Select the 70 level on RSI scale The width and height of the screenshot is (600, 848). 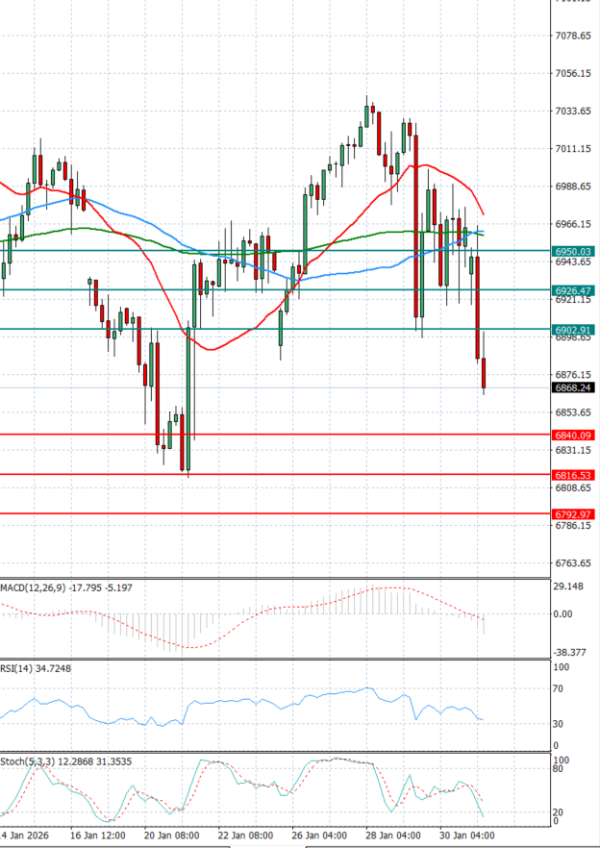pos(561,689)
